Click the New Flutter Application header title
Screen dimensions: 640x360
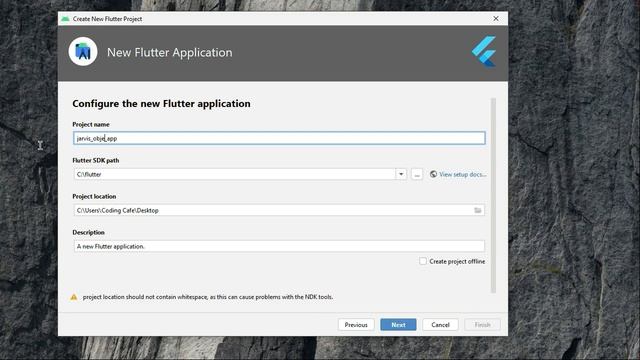click(169, 52)
